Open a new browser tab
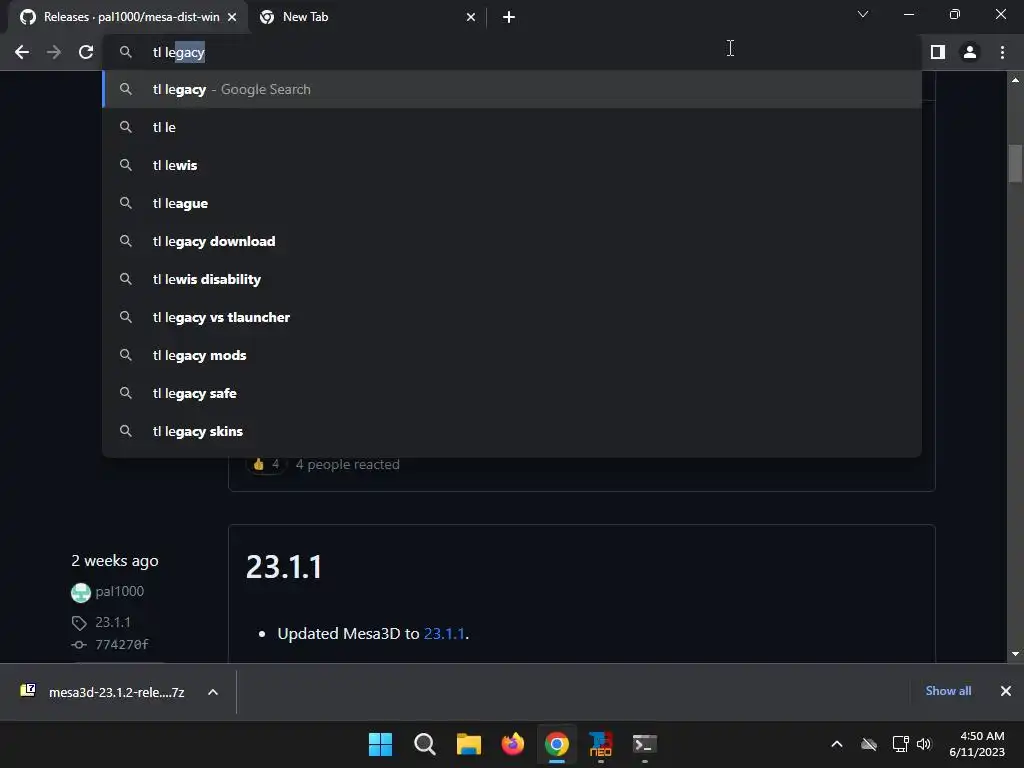Image resolution: width=1024 pixels, height=768 pixels. 509,17
